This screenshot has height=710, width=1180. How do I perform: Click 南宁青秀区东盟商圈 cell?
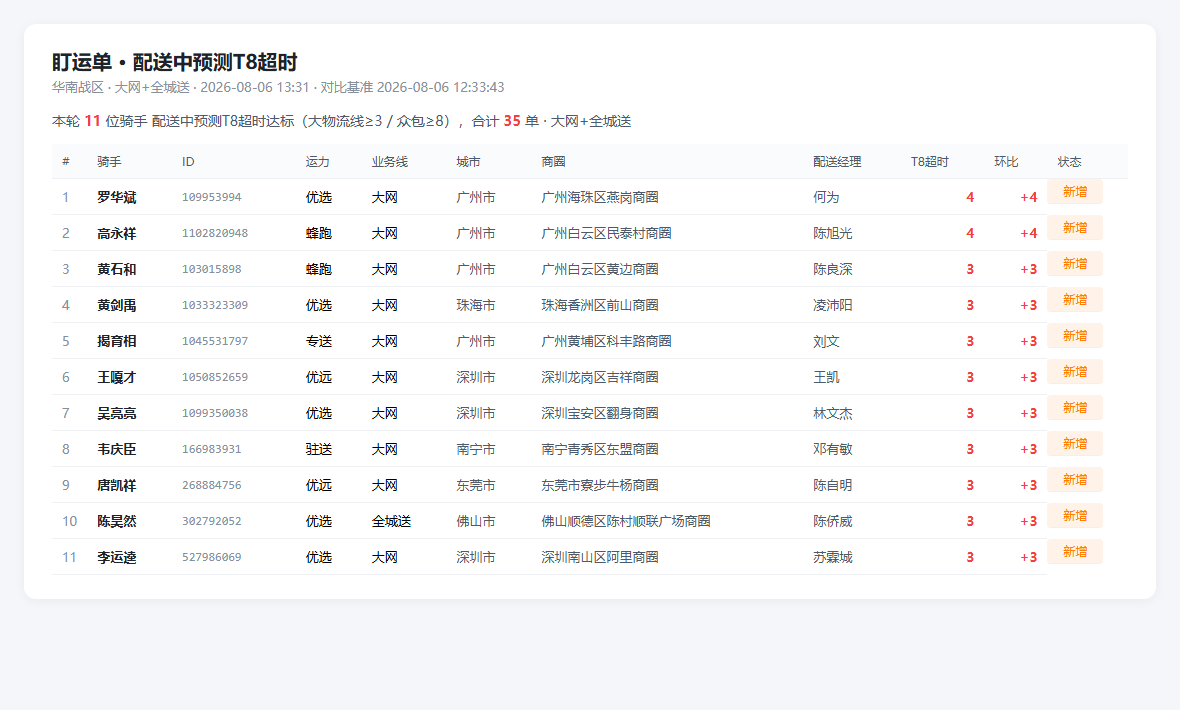600,449
